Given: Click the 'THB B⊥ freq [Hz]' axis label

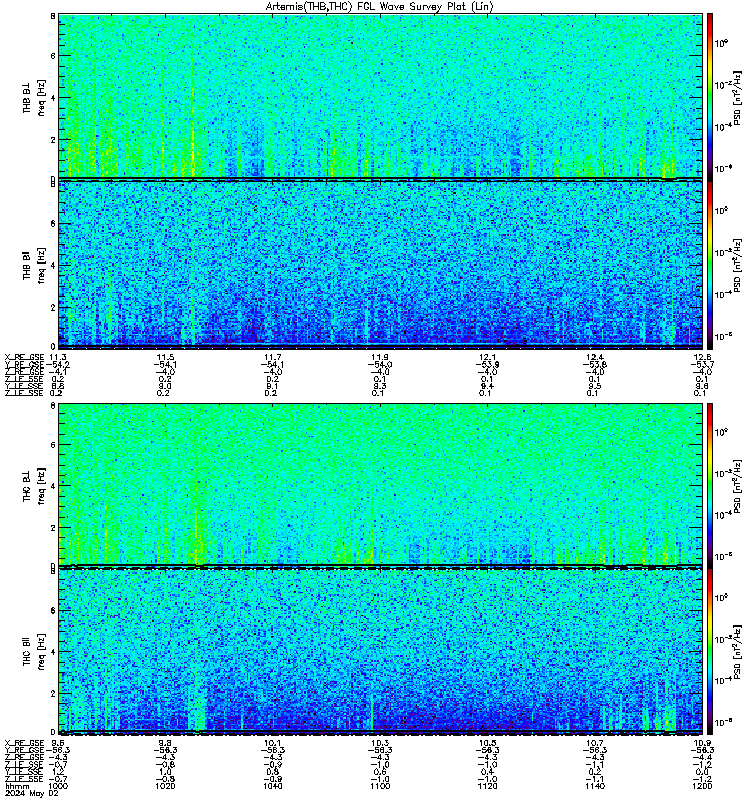Looking at the screenshot, I should tap(34, 97).
